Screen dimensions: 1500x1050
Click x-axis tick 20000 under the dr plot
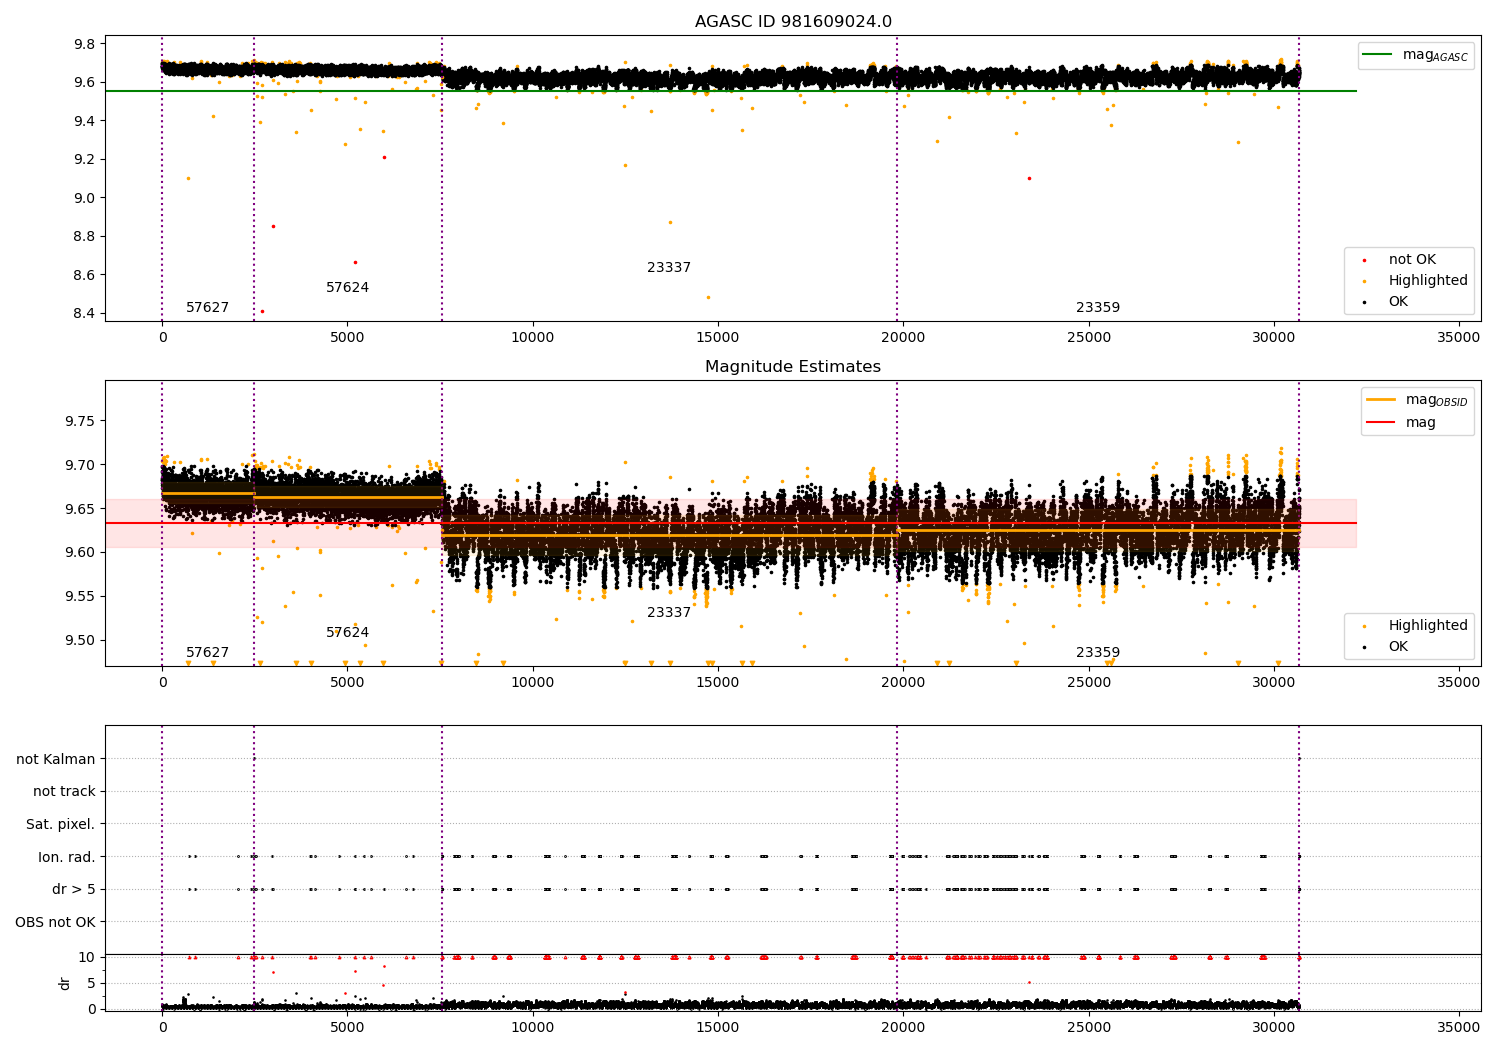click(903, 1028)
